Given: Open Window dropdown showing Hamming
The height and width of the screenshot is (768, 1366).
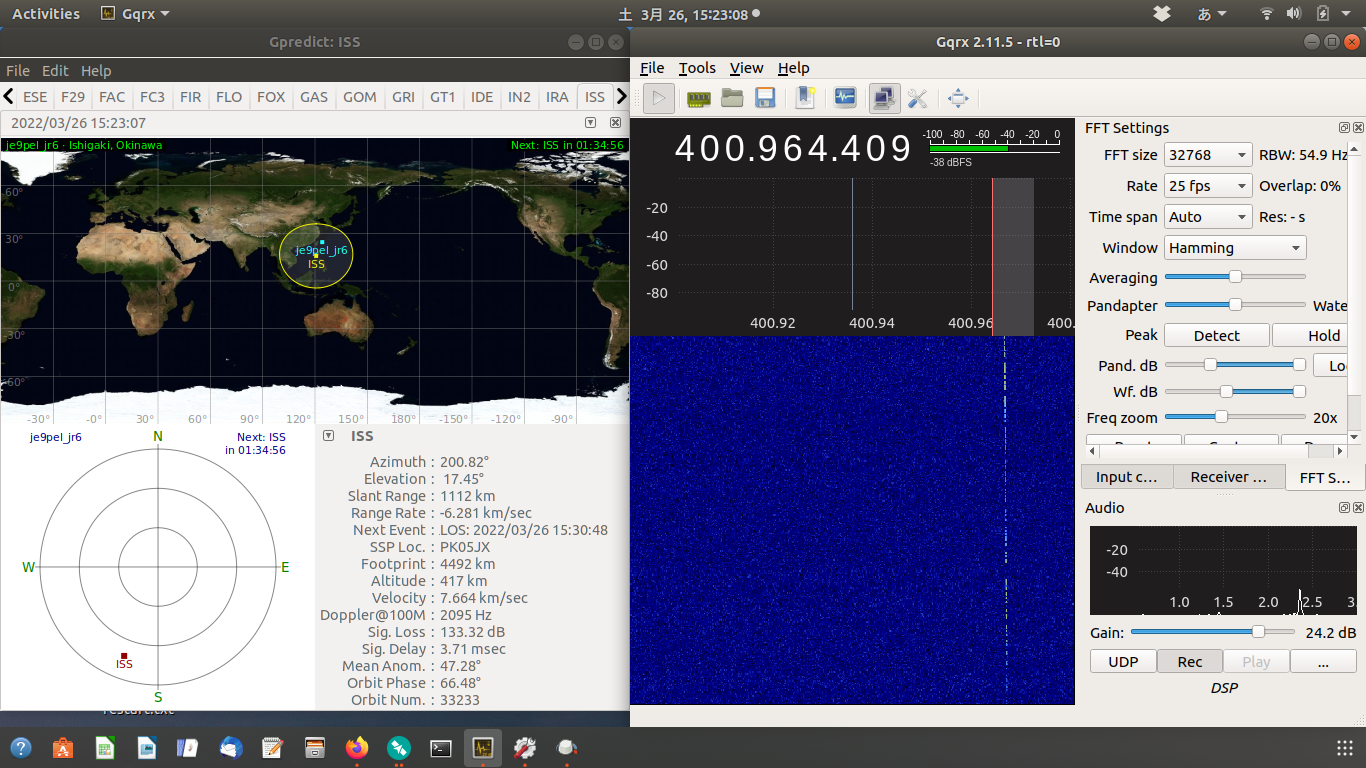Looking at the screenshot, I should (x=1235, y=248).
